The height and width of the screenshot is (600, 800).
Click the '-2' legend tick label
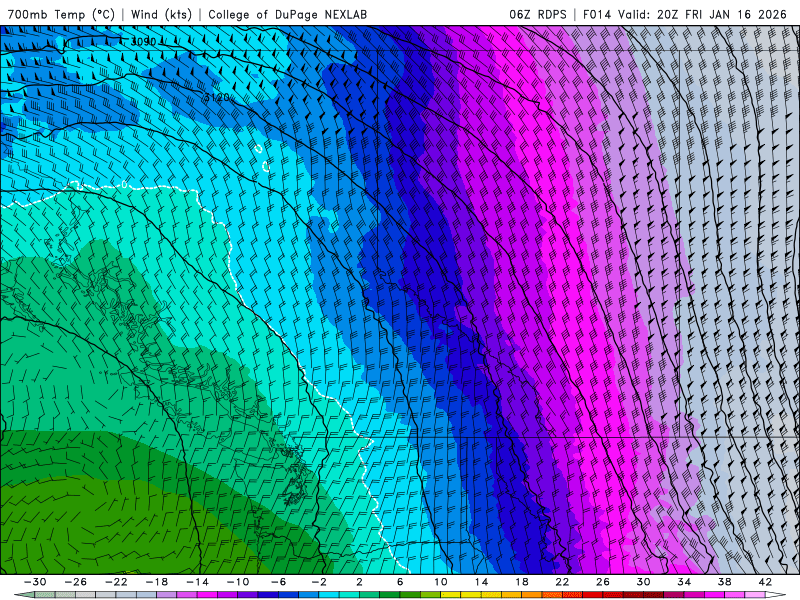[x=318, y=582]
